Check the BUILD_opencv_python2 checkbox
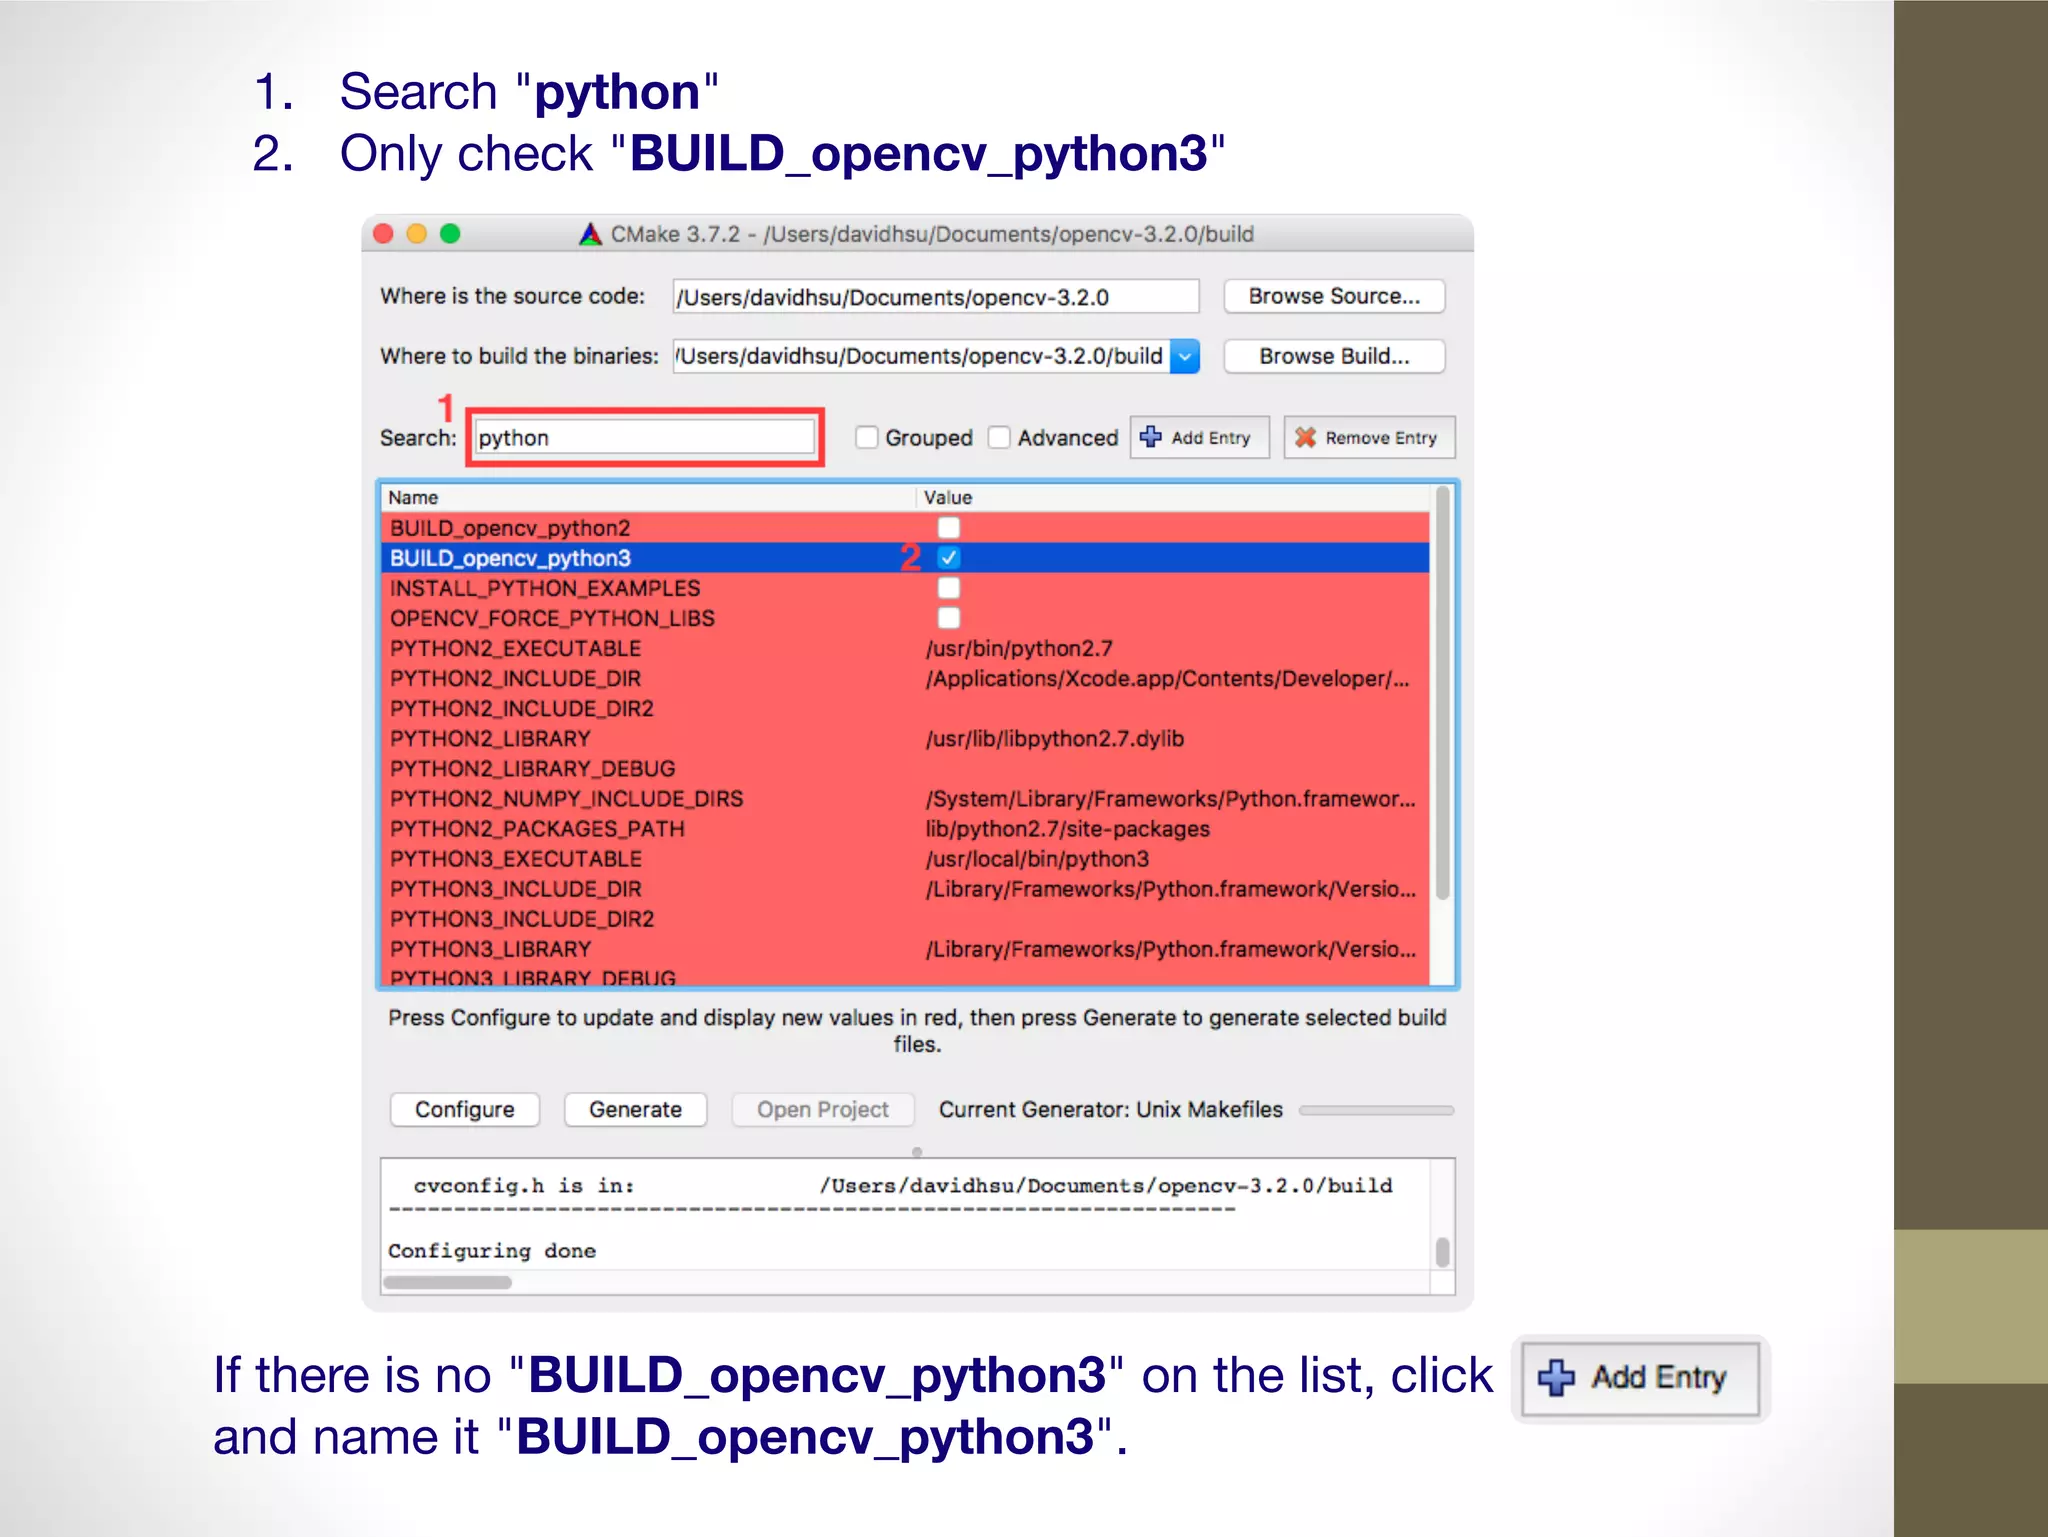Image resolution: width=2048 pixels, height=1537 pixels. tap(949, 527)
